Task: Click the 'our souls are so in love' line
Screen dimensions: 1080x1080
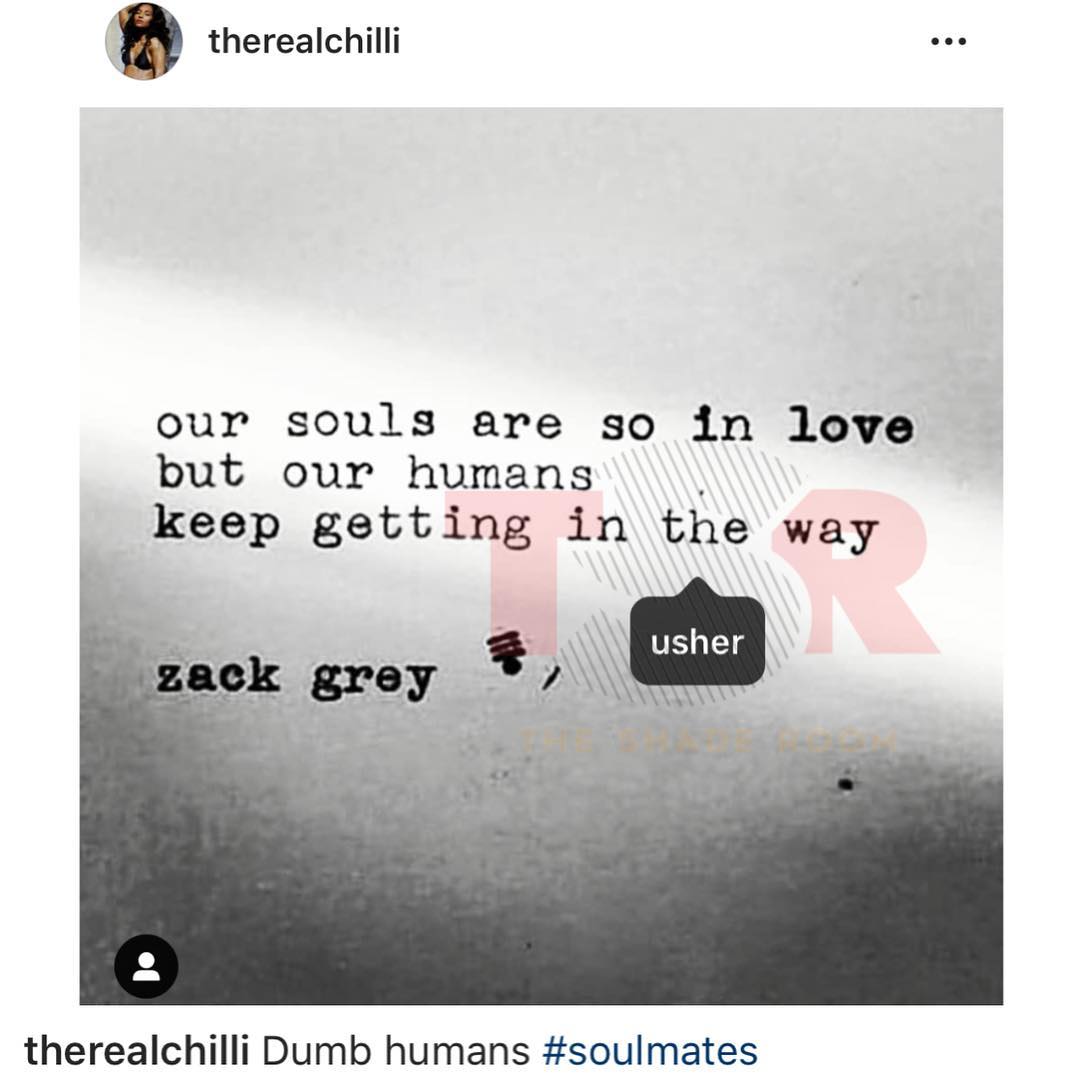Action: pyautogui.click(x=534, y=424)
